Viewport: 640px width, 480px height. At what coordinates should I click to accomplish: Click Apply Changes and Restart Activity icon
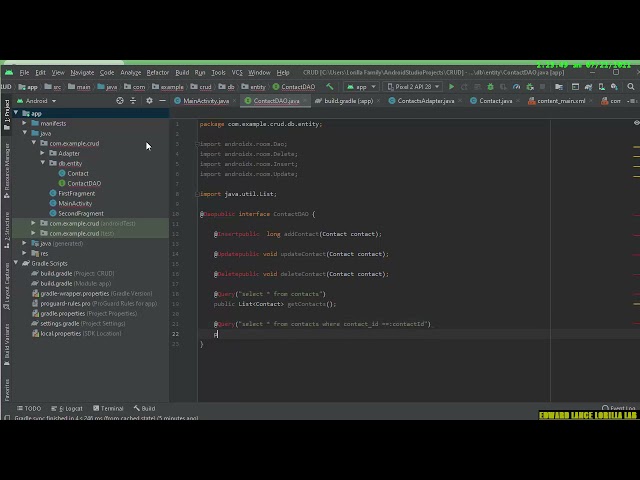point(464,87)
